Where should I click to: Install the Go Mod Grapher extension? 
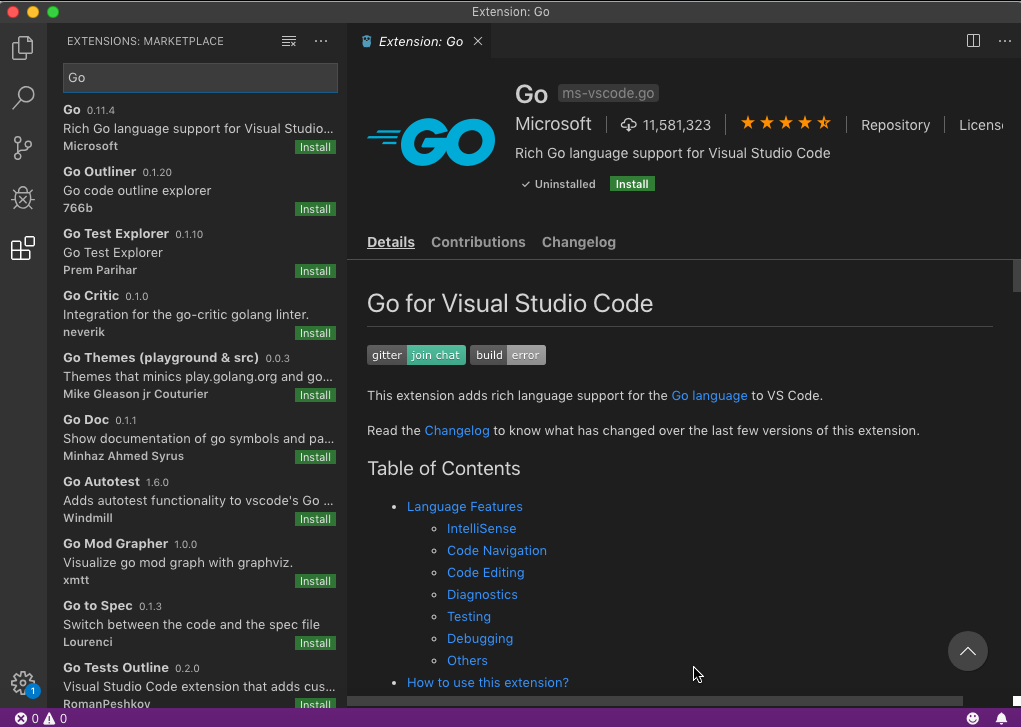(x=315, y=581)
